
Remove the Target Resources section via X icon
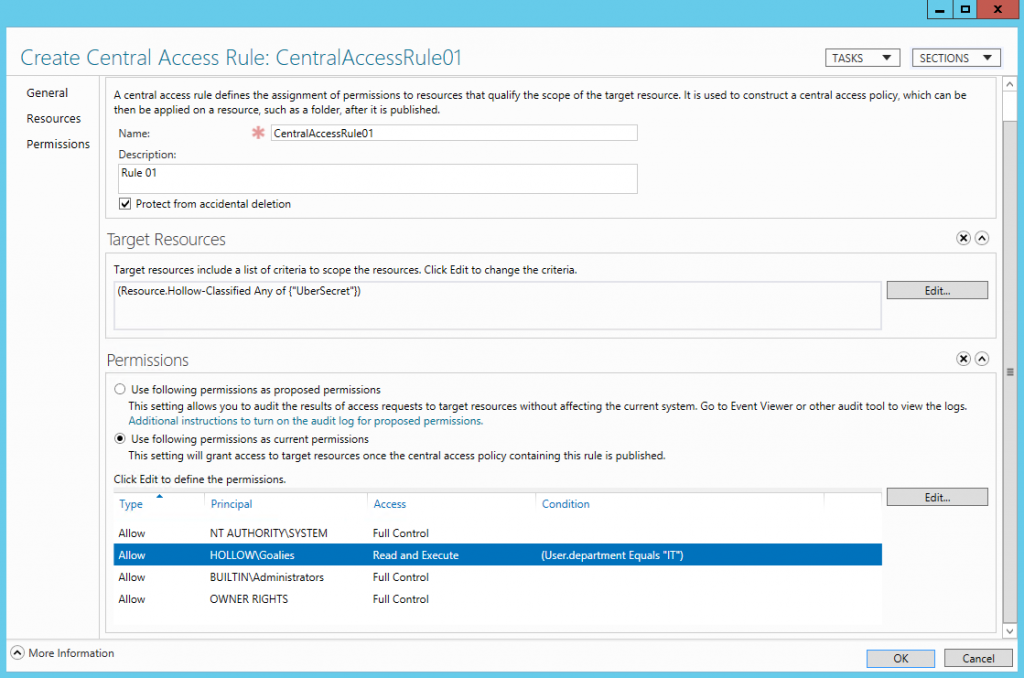click(x=963, y=238)
